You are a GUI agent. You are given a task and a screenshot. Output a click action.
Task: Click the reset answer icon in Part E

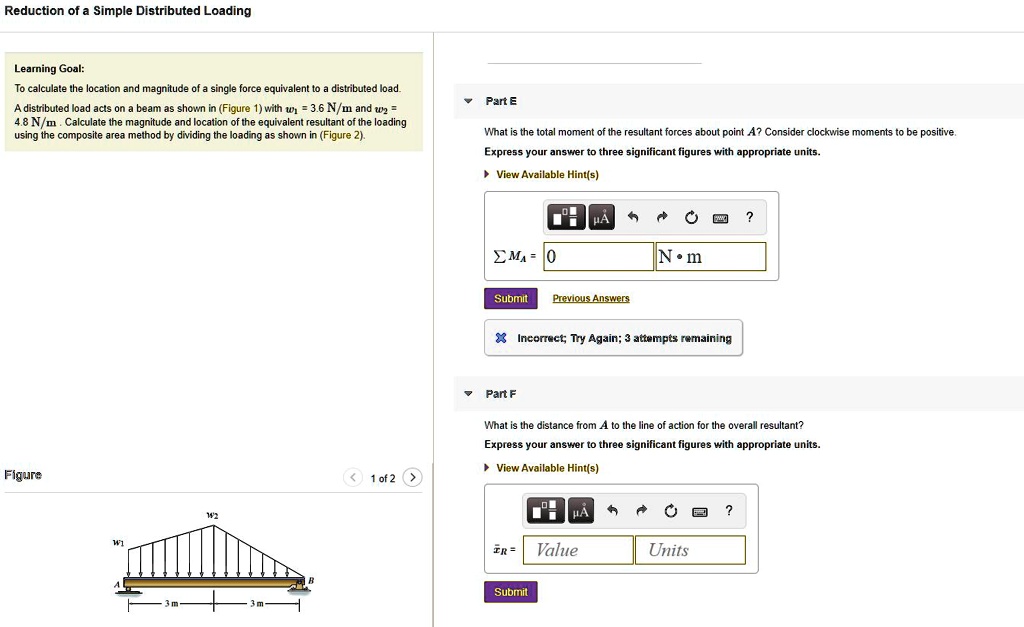[x=692, y=217]
